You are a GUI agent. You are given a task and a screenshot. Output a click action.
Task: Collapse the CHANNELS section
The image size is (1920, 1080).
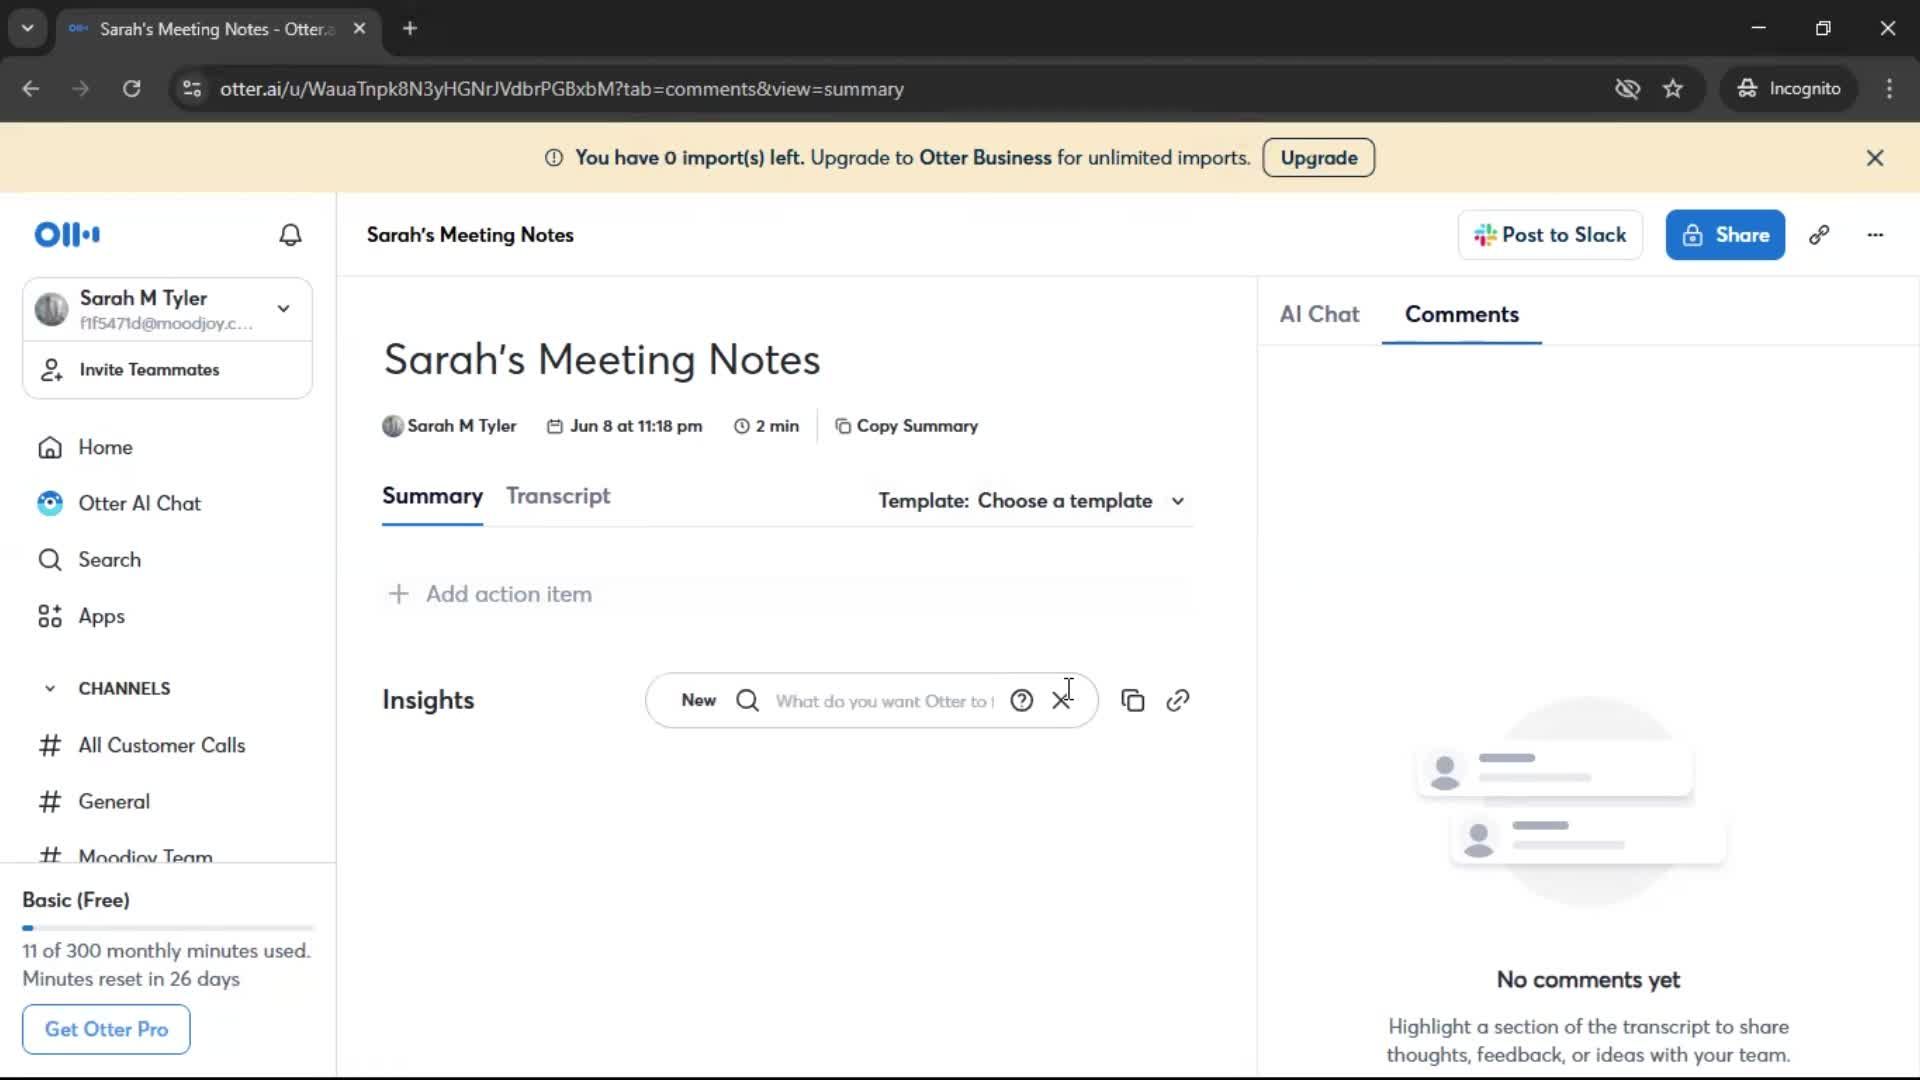click(x=50, y=688)
